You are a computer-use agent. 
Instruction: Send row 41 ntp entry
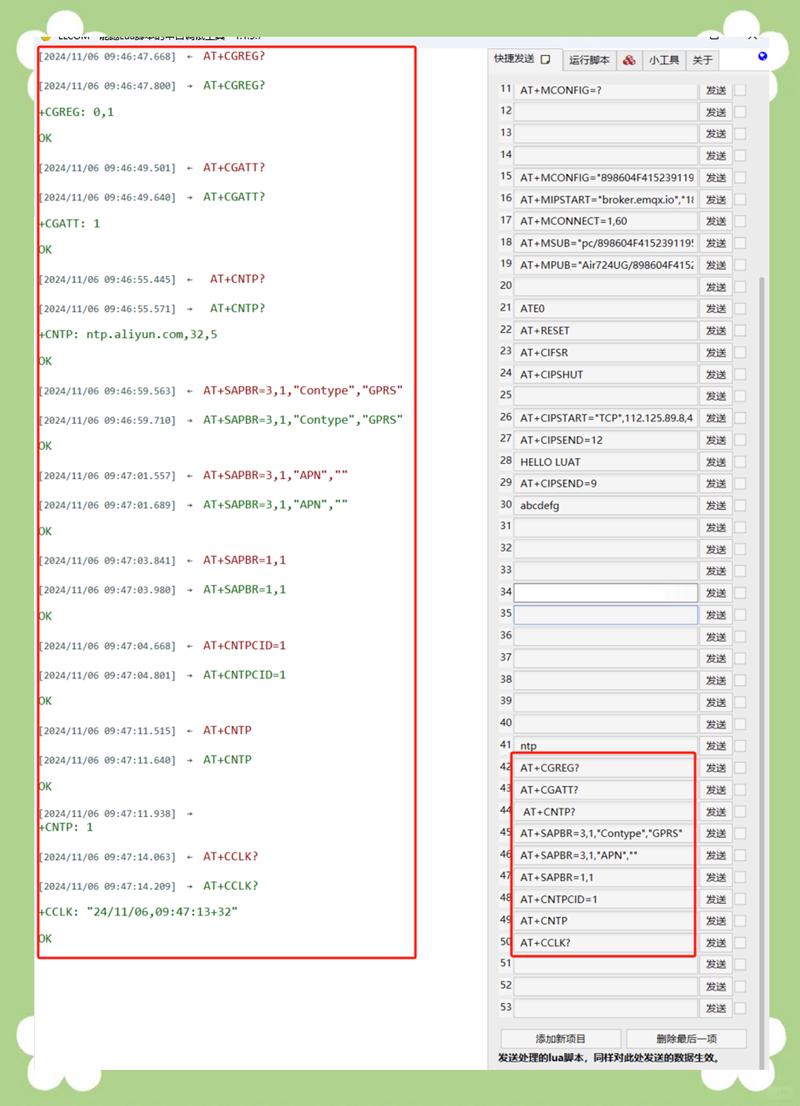(716, 746)
